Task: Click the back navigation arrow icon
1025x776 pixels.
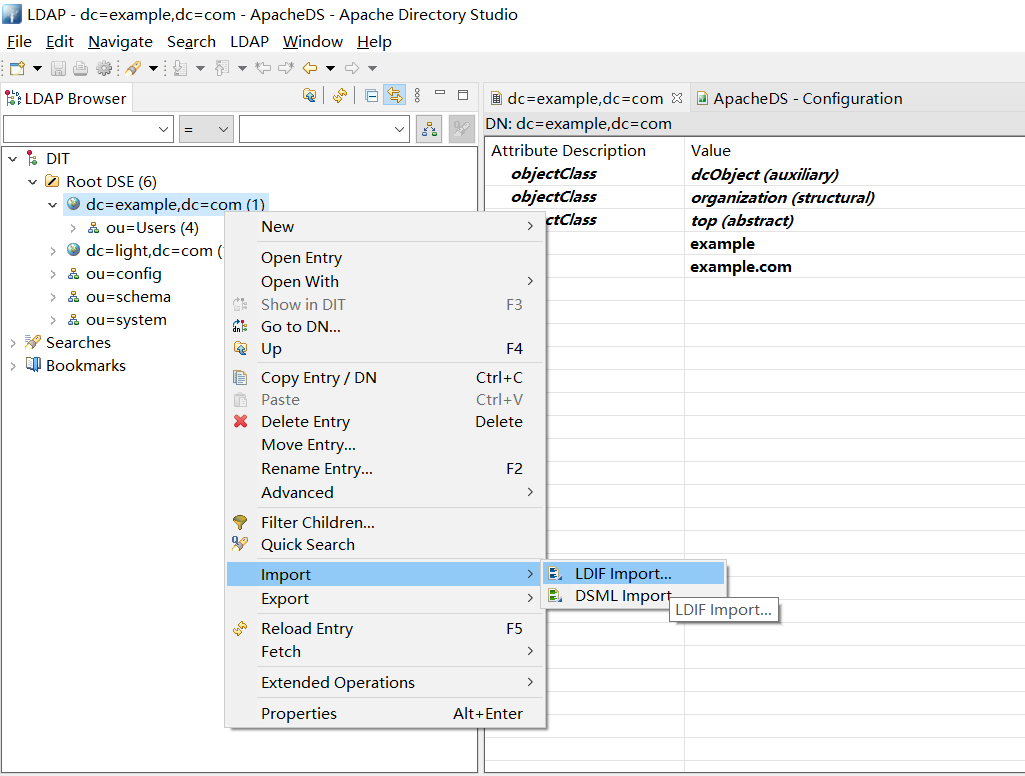Action: pos(310,68)
